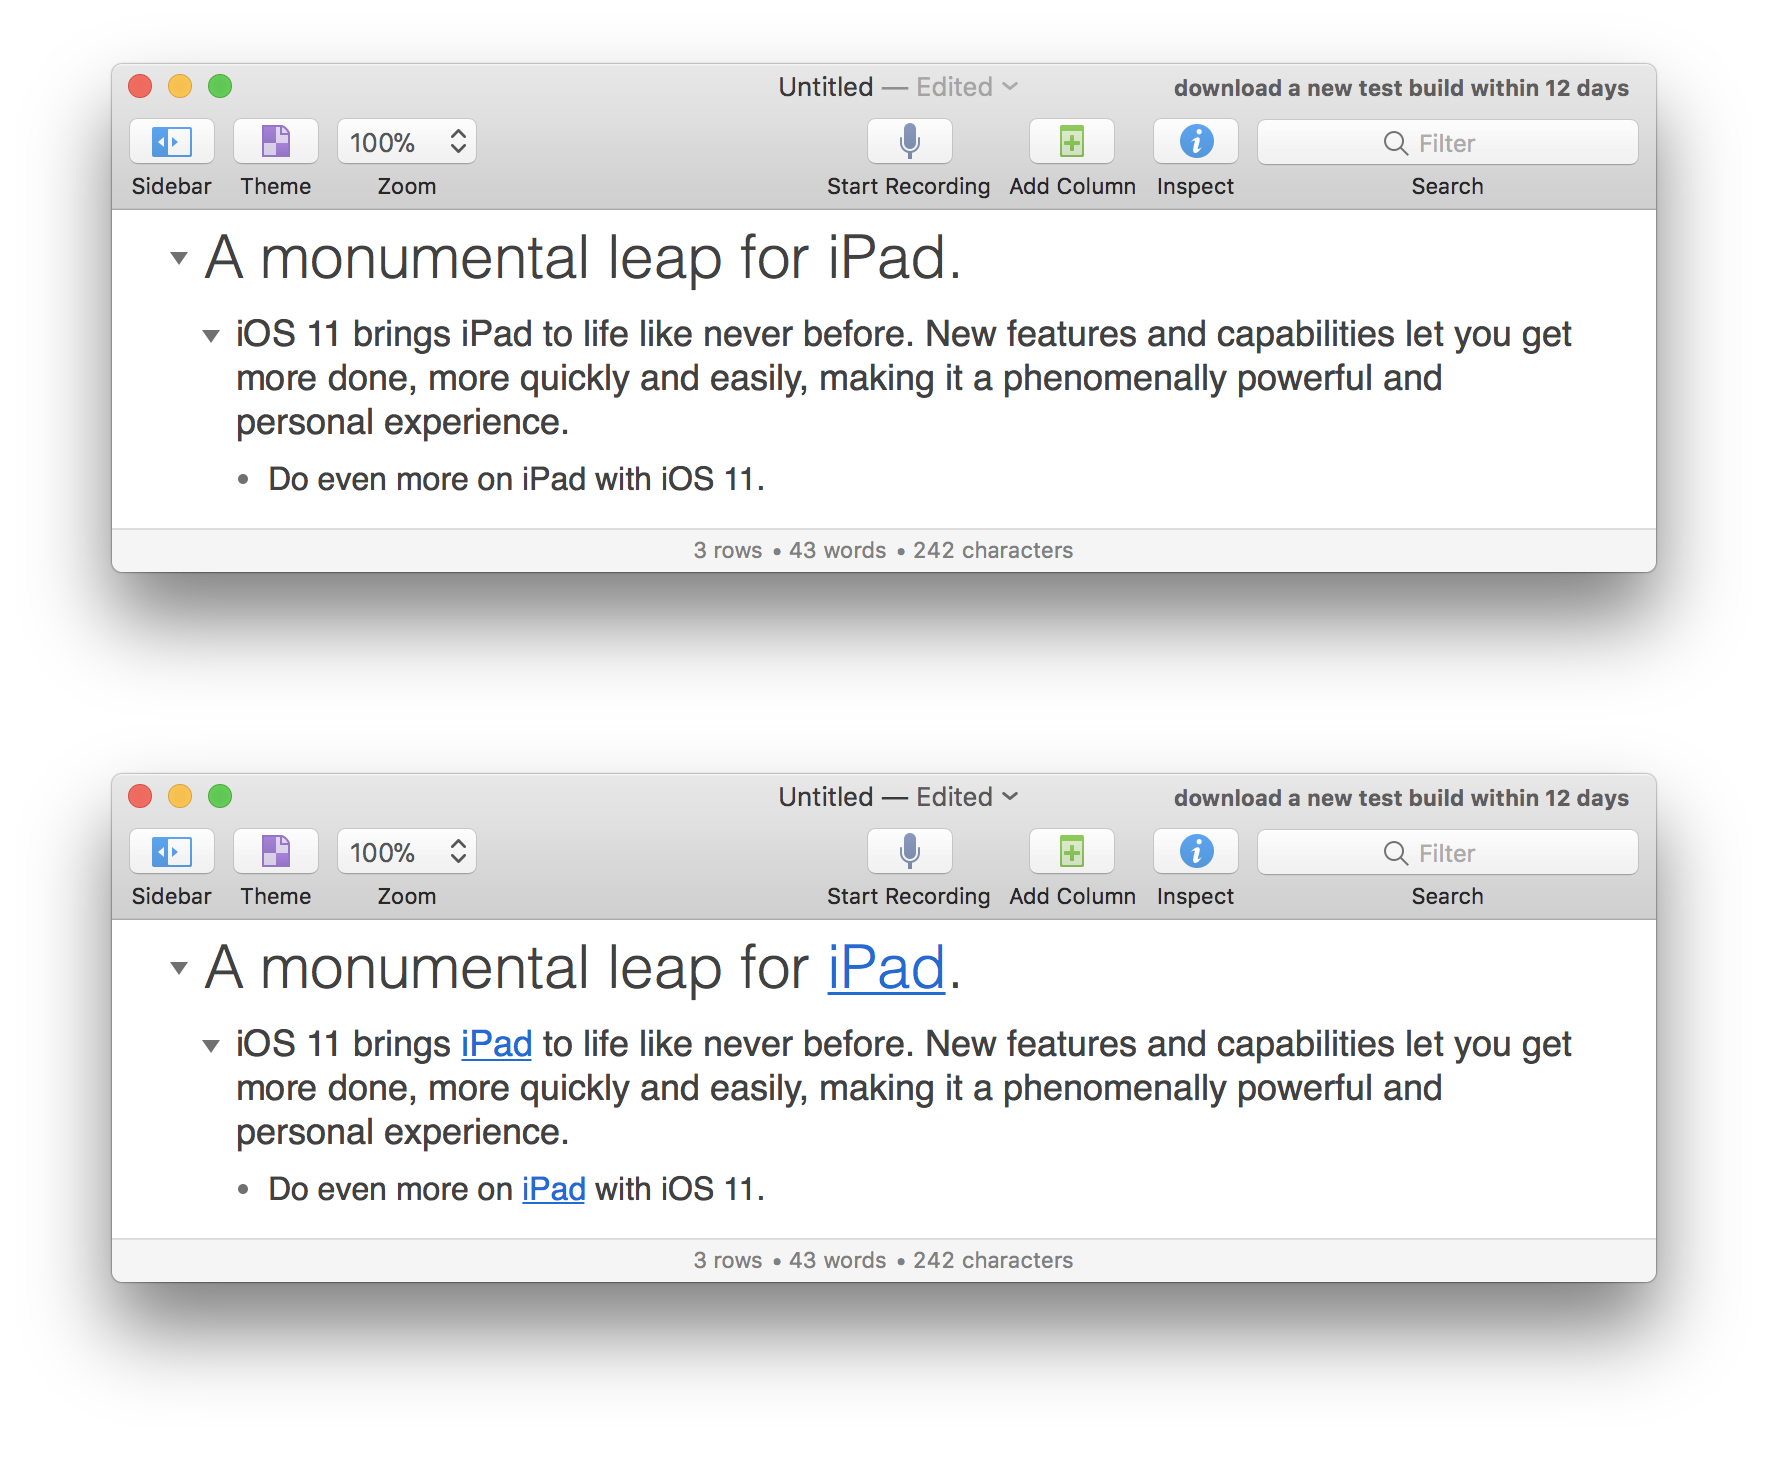Focus the Filter search field in bottom window
This screenshot has height=1464, width=1768.
1447,853
